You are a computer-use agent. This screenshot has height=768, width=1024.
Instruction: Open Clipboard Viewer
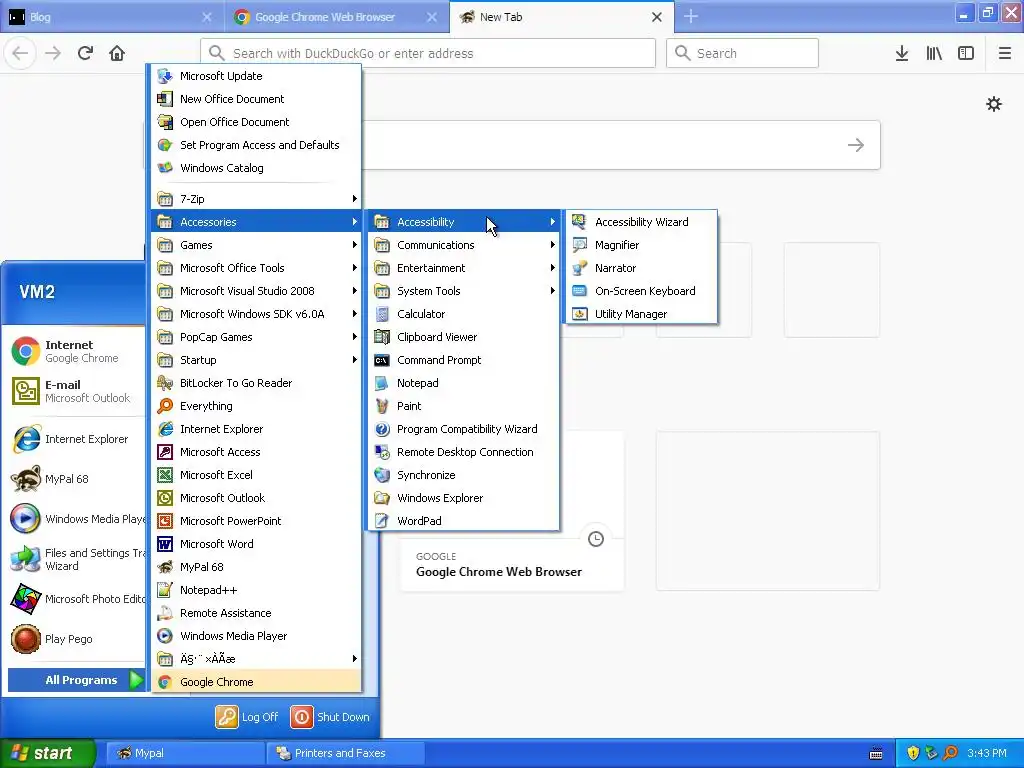(464, 337)
